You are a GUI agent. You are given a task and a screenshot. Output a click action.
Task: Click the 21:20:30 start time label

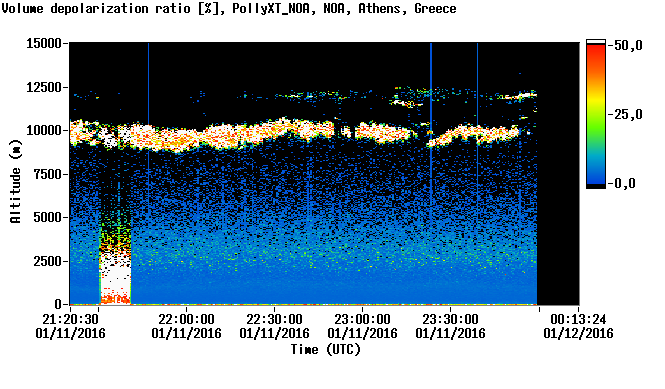pyautogui.click(x=70, y=319)
